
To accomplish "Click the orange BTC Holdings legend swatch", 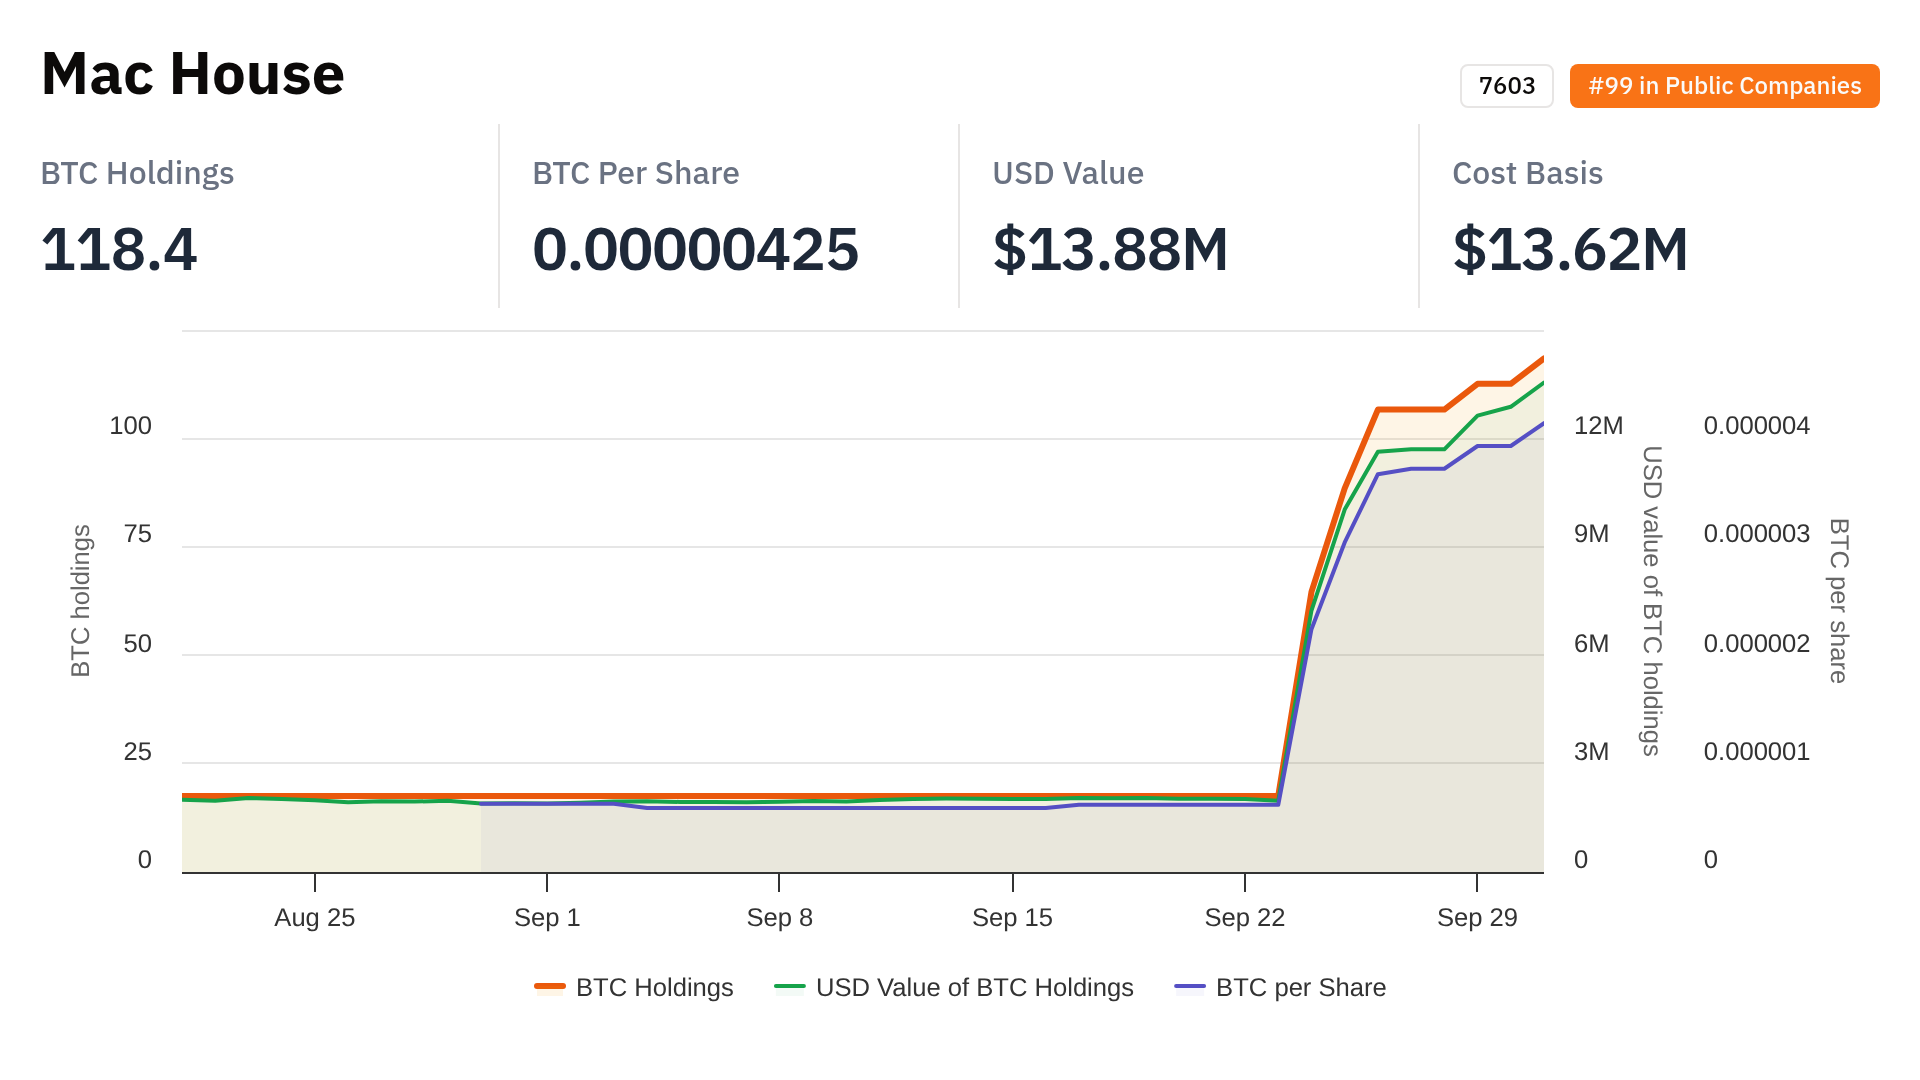I will click(550, 987).
